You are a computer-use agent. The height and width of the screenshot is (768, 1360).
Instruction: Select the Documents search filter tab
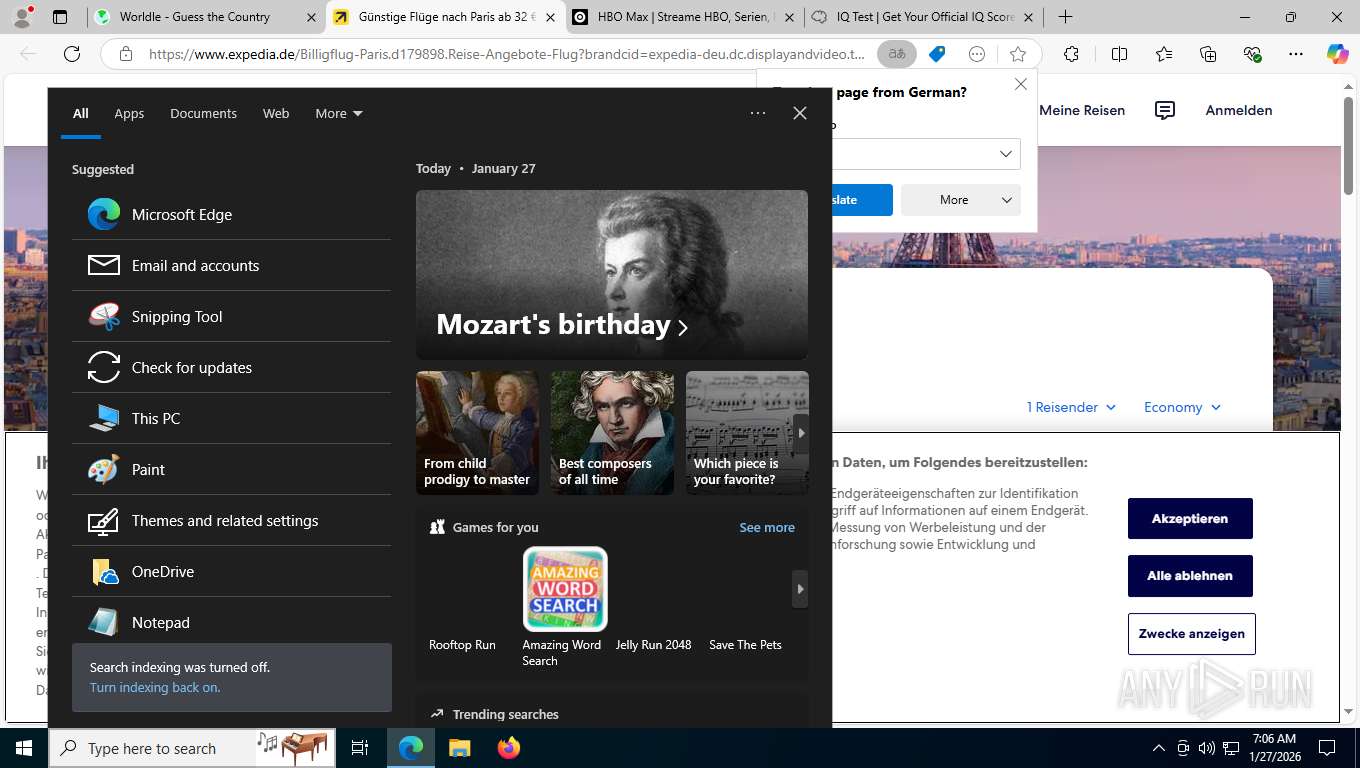tap(203, 113)
